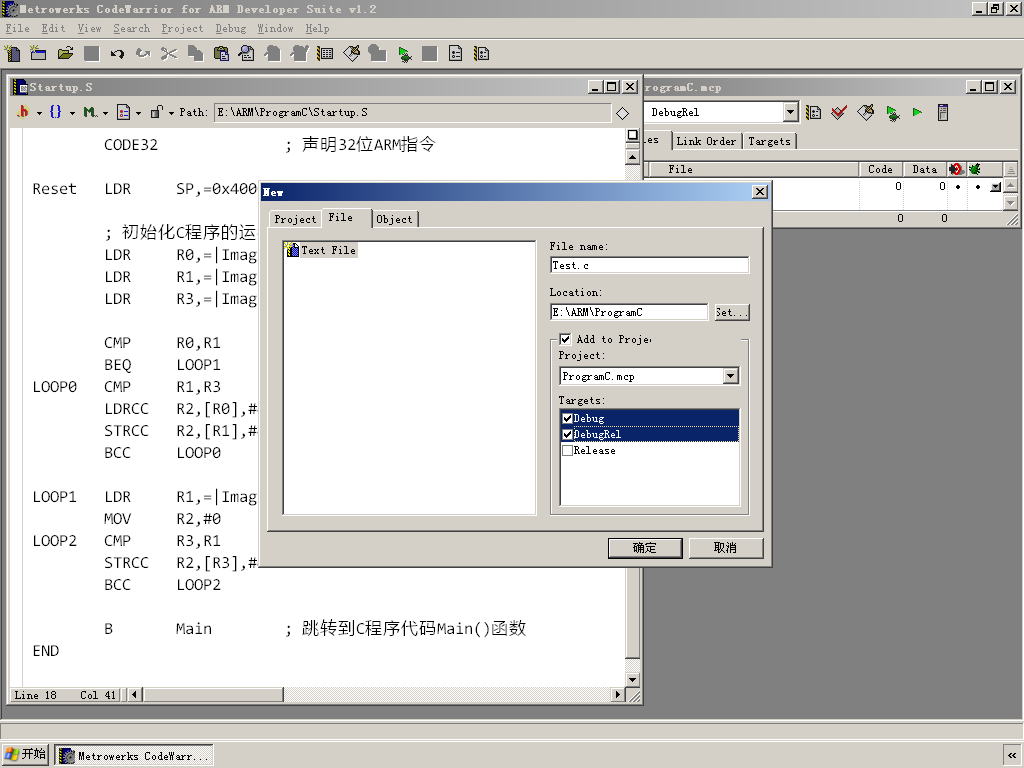The image size is (1024, 768).
Task: Click the Open file folder icon
Action: (x=65, y=54)
